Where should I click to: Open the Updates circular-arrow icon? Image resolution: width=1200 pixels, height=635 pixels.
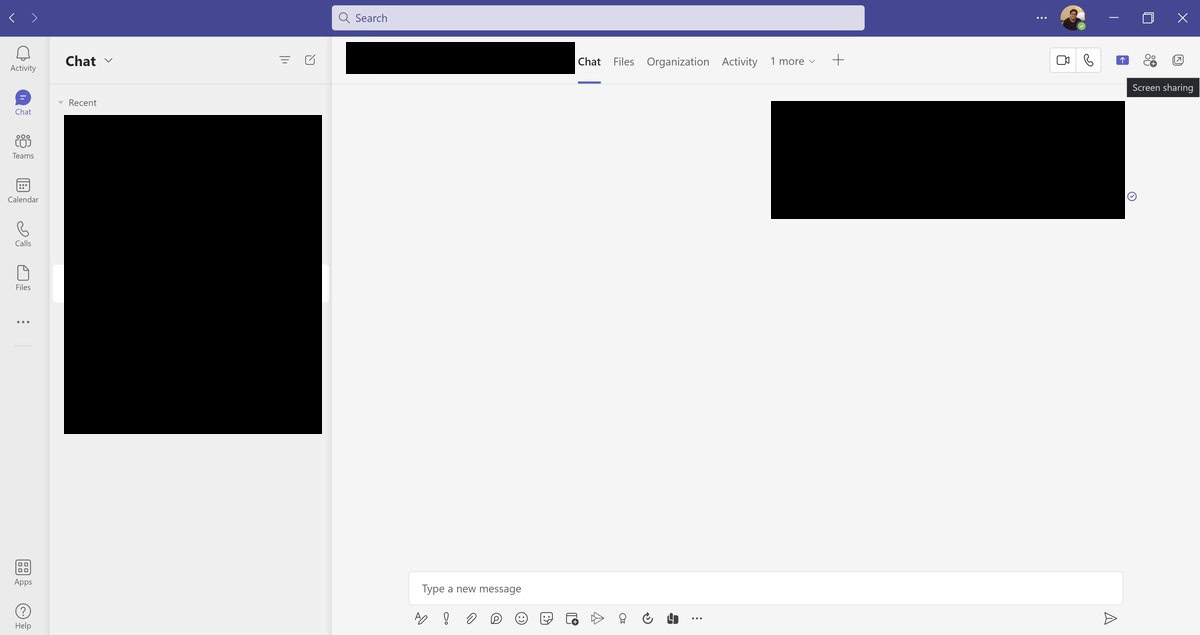pos(647,618)
